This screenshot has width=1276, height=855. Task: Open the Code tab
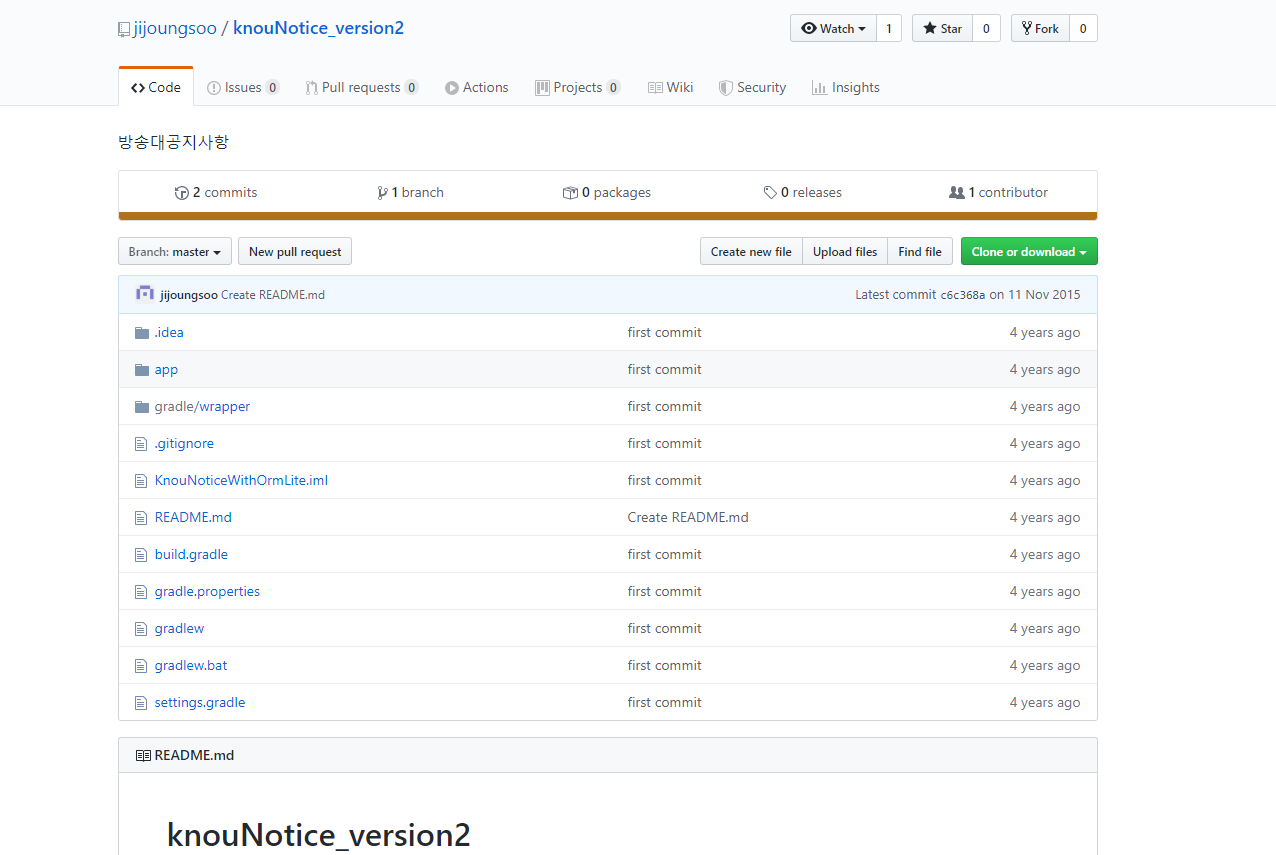(x=156, y=88)
